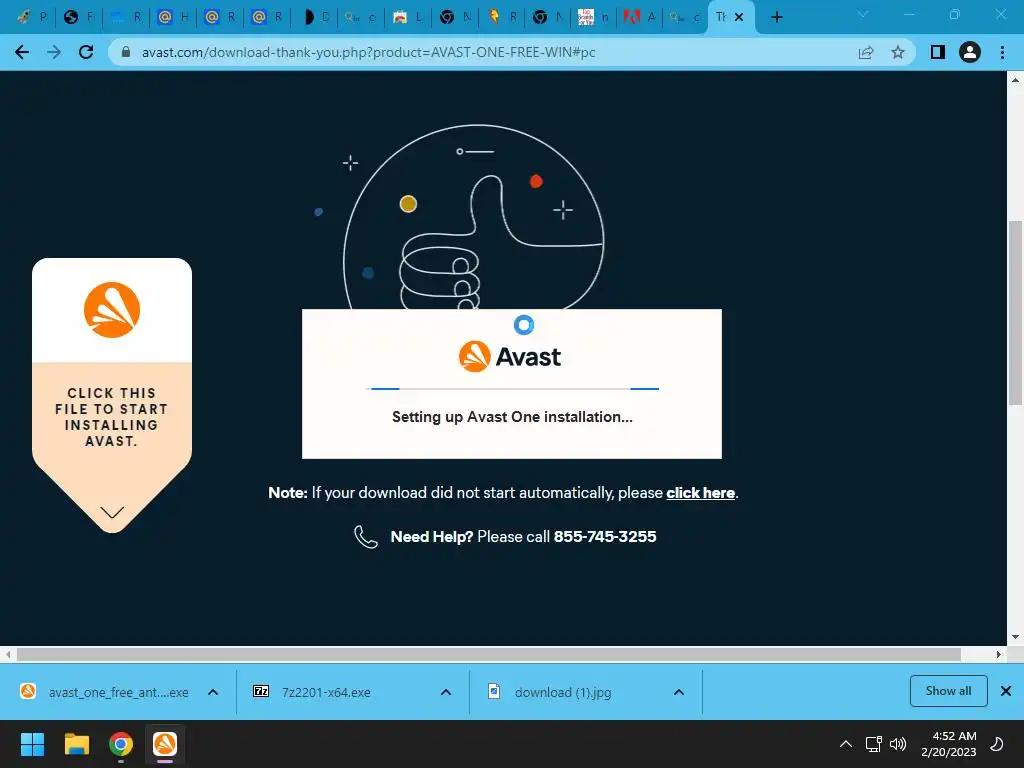Show hidden system tray icons
Screen dimensions: 1024x768
[x=846, y=744]
